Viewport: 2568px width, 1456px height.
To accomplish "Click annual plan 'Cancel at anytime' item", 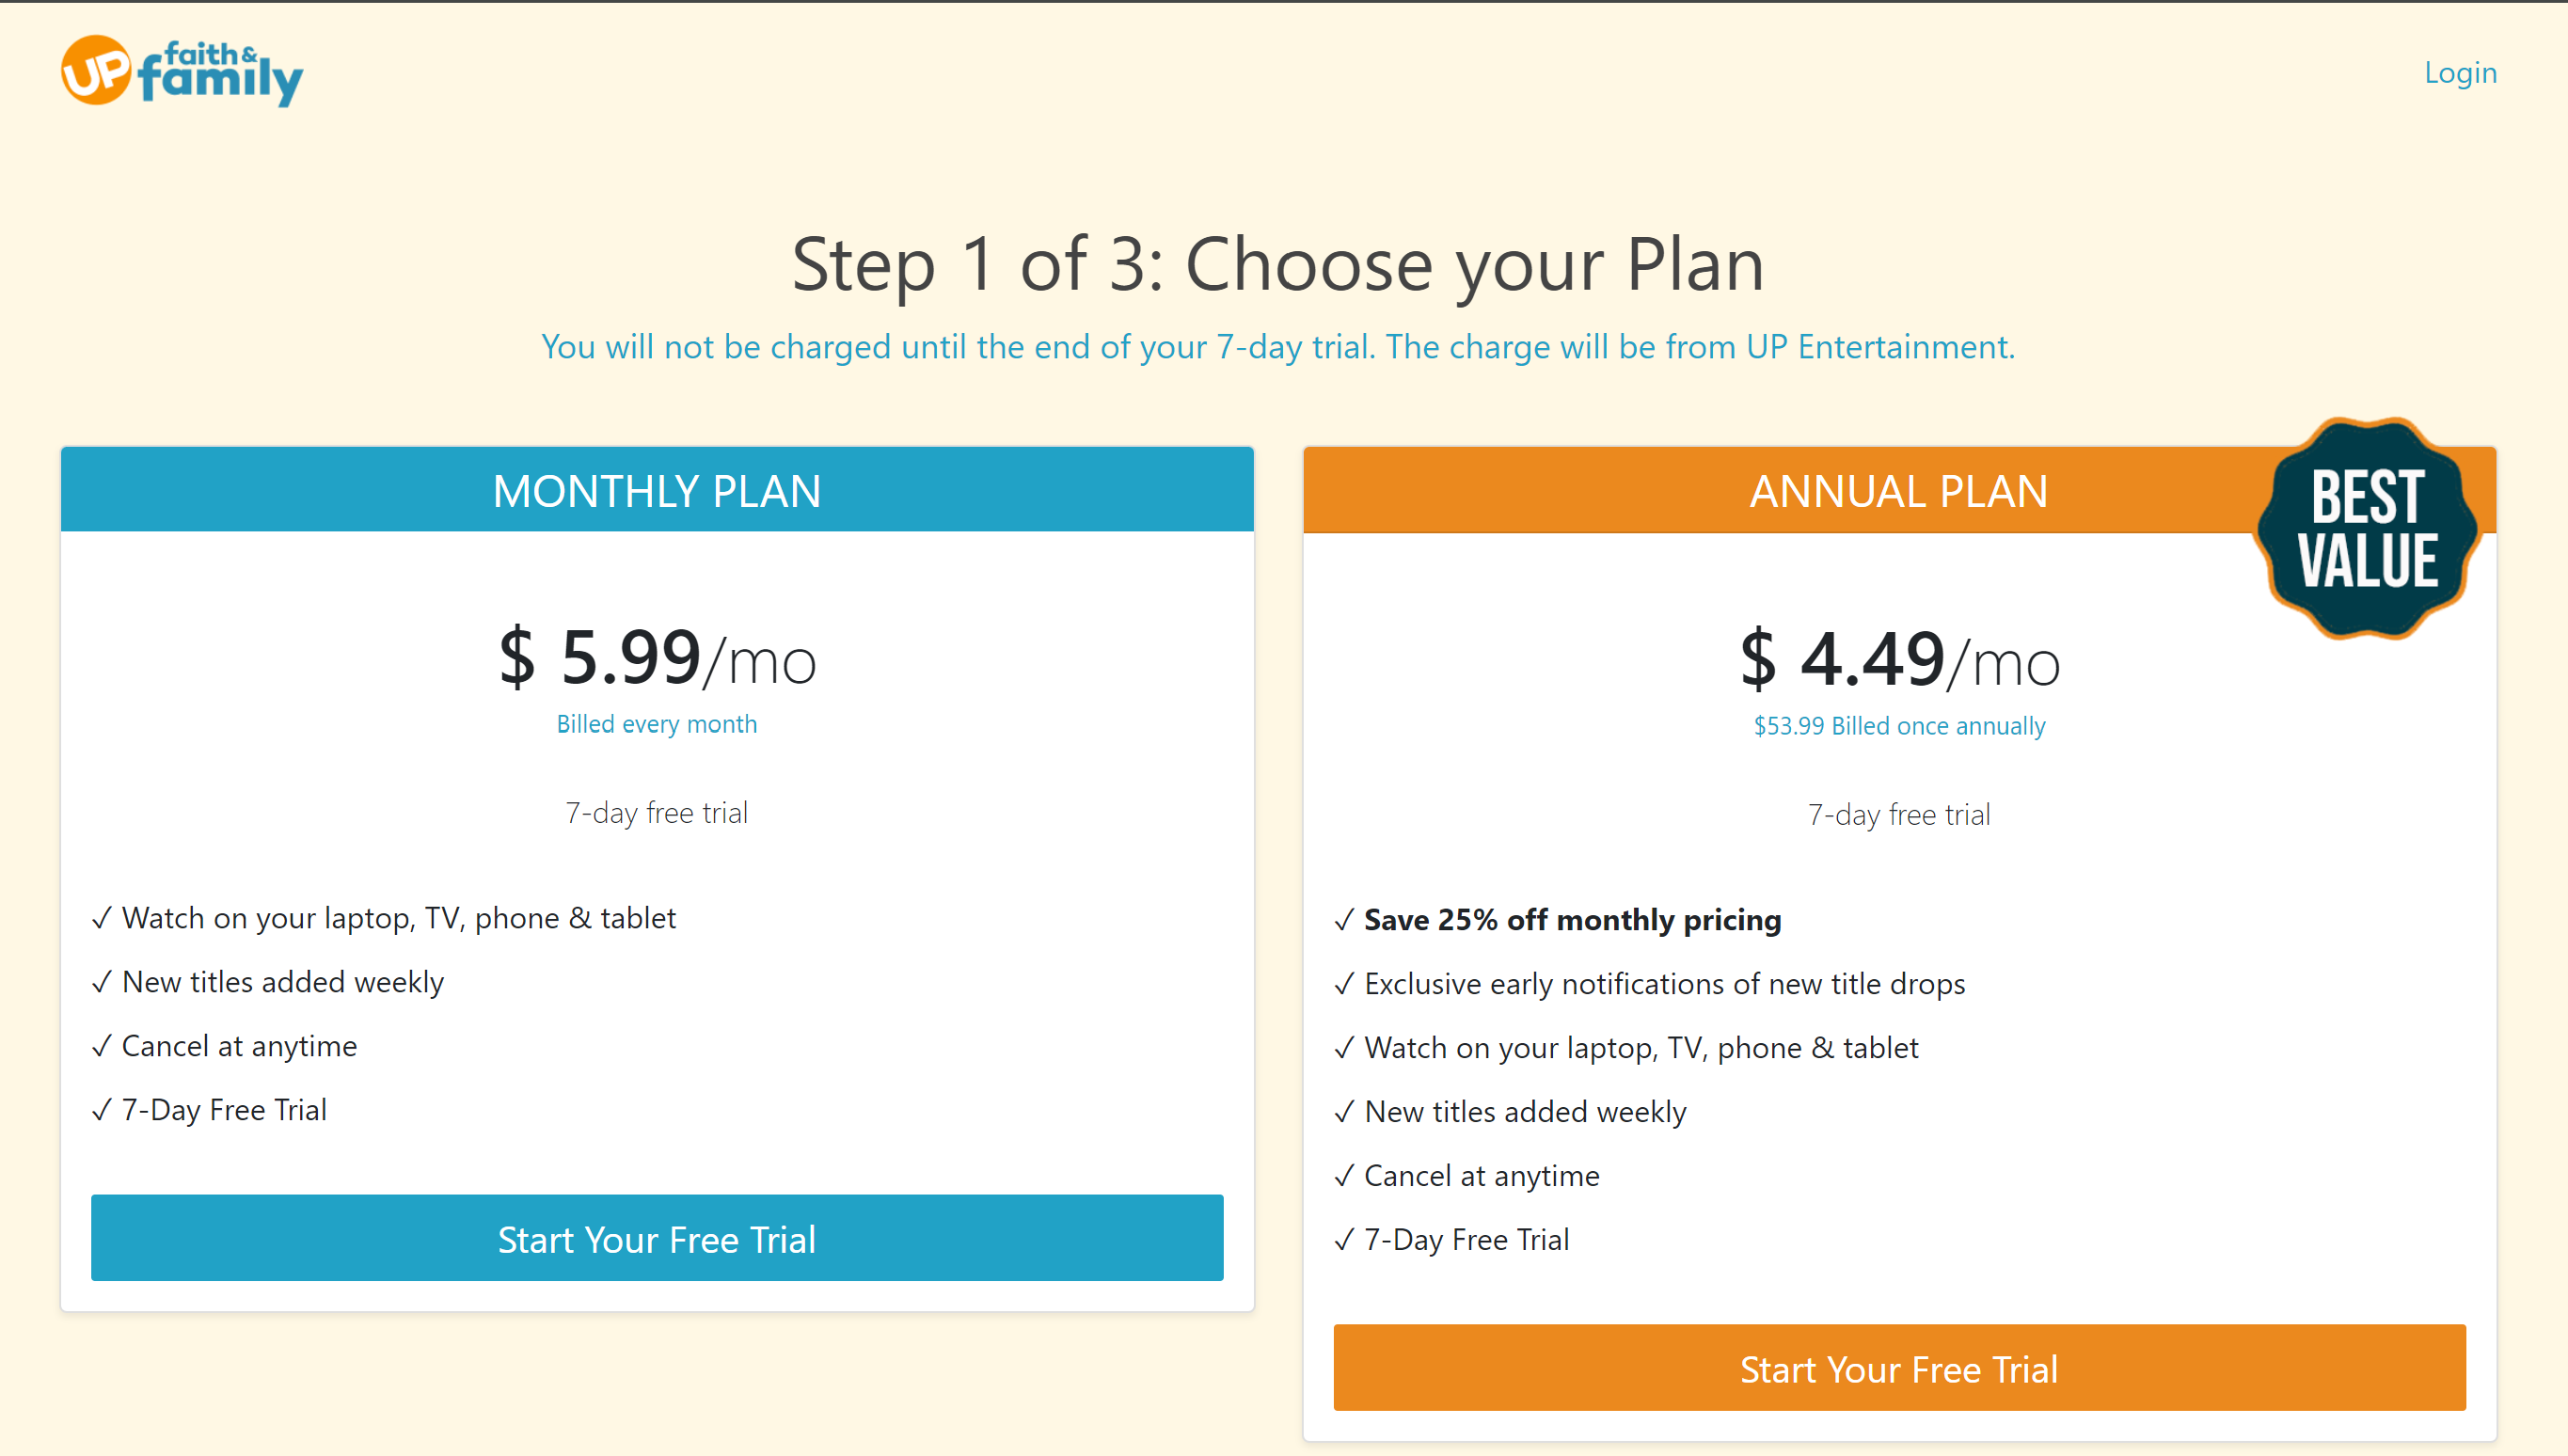I will coord(1481,1176).
